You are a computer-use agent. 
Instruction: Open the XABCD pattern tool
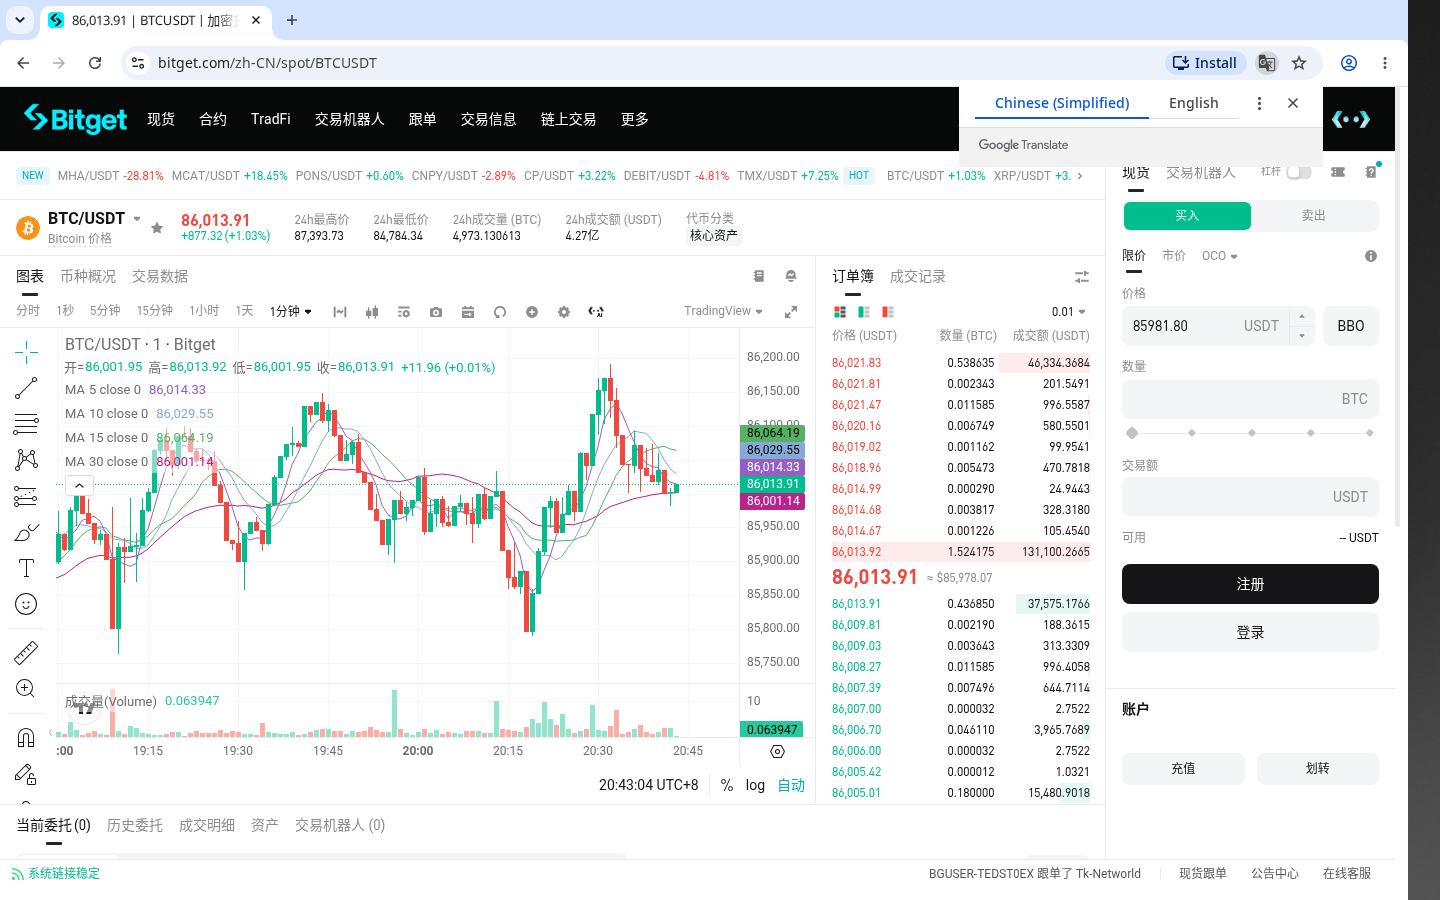coord(27,460)
